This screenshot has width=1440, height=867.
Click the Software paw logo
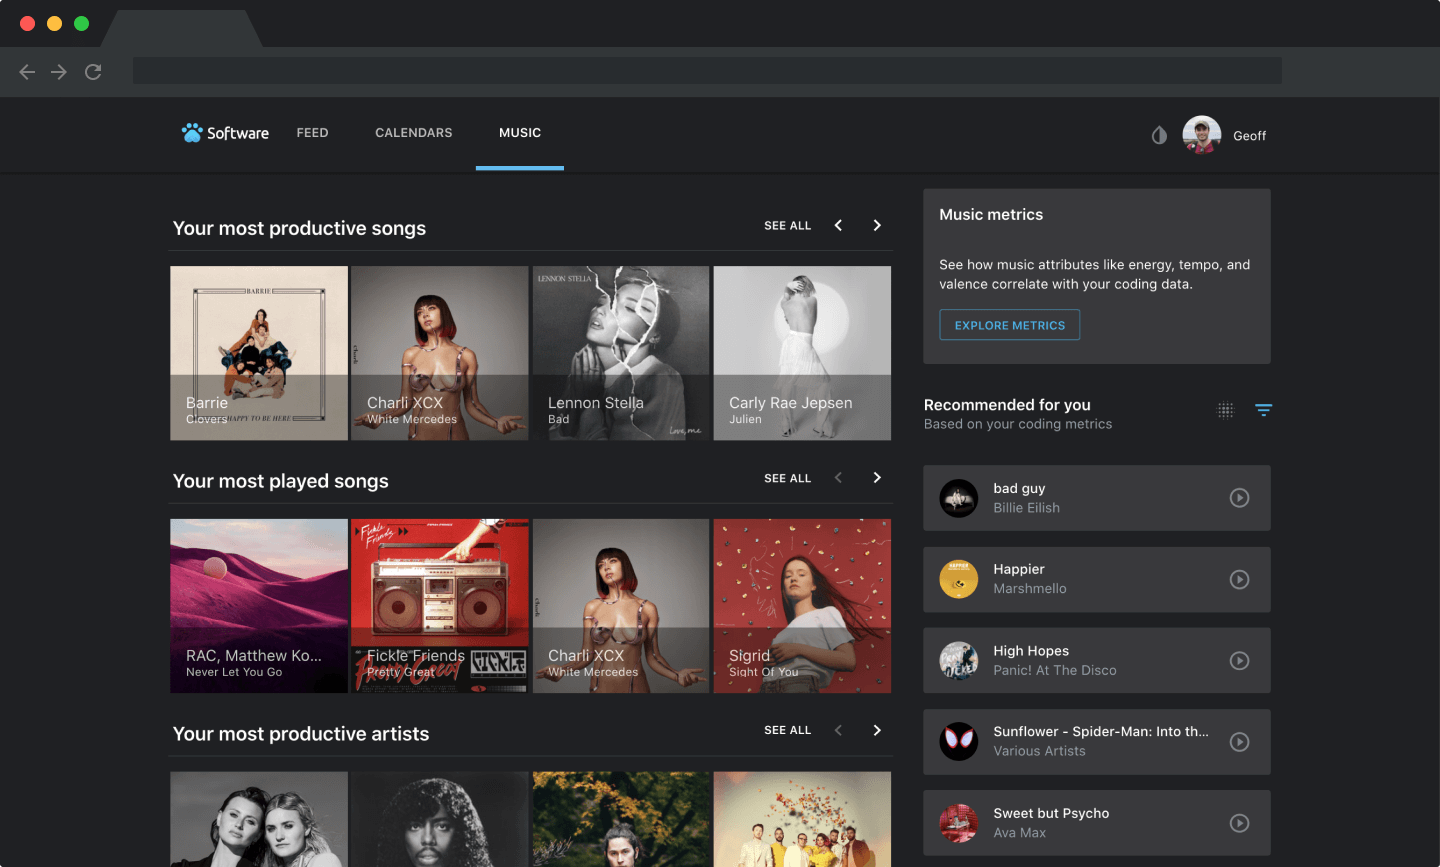[x=191, y=132]
